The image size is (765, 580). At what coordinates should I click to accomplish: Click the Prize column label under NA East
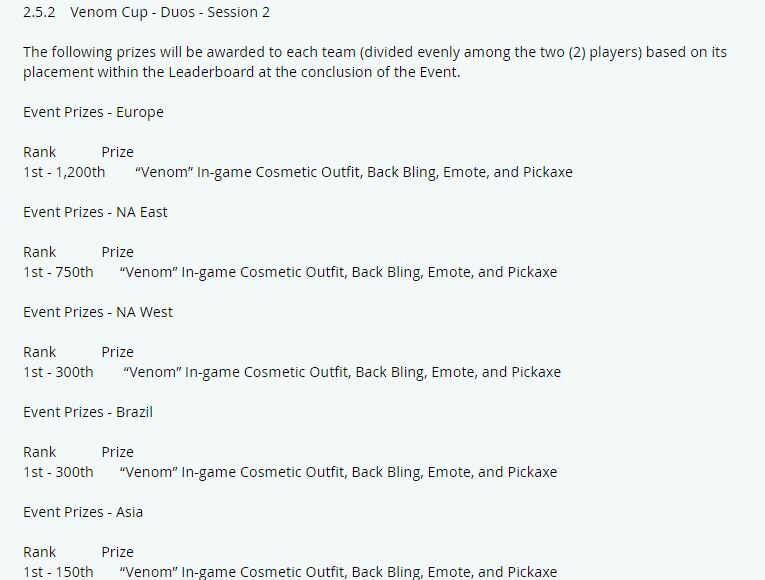pyautogui.click(x=118, y=252)
